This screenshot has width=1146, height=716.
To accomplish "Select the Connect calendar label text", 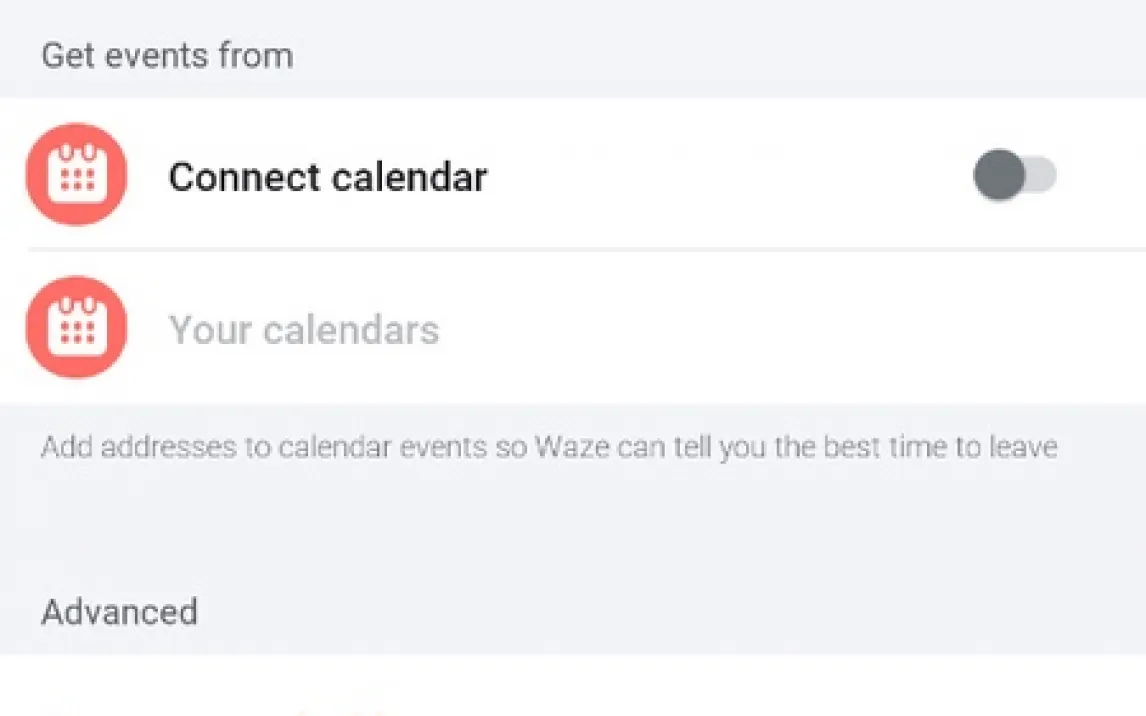I will 327,177.
